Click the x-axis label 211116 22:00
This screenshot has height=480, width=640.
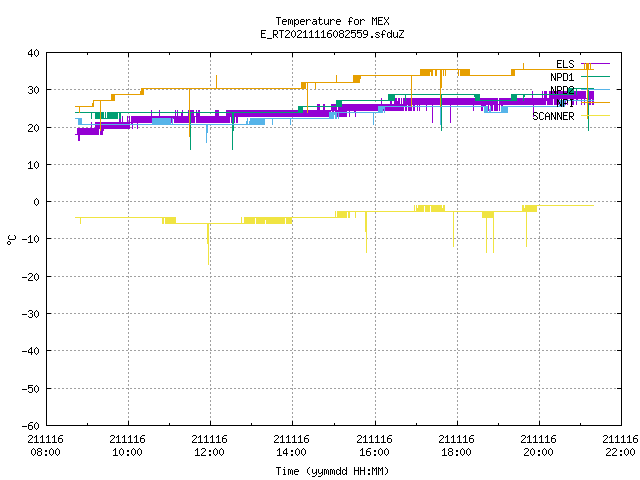(620, 445)
